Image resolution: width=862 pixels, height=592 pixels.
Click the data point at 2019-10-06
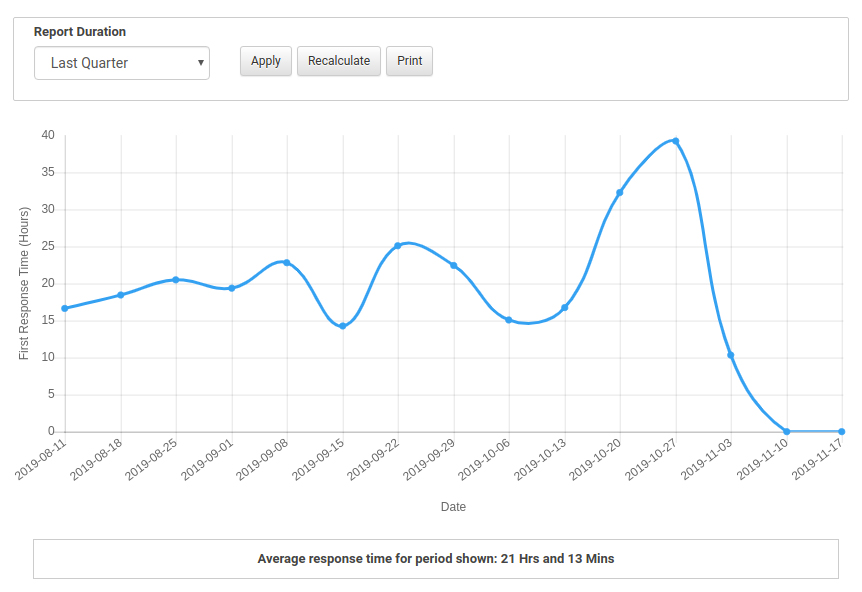509,320
